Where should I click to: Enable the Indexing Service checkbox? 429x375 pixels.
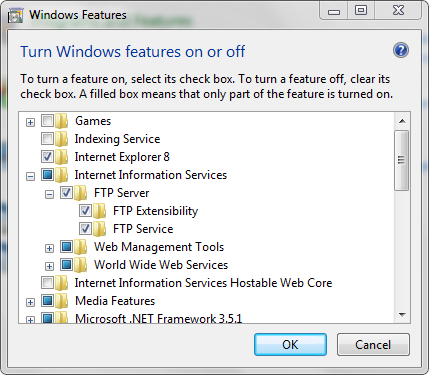tap(47, 139)
